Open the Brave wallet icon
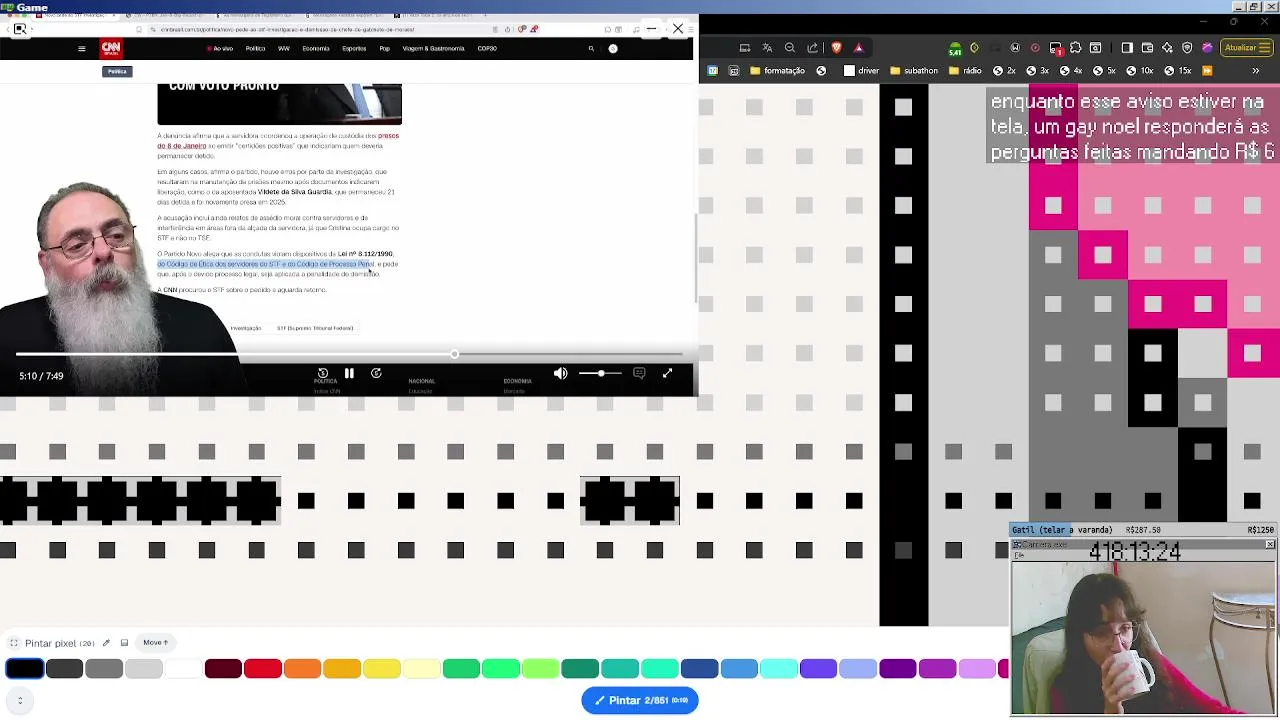The width and height of the screenshot is (1280, 720). 1147,47
